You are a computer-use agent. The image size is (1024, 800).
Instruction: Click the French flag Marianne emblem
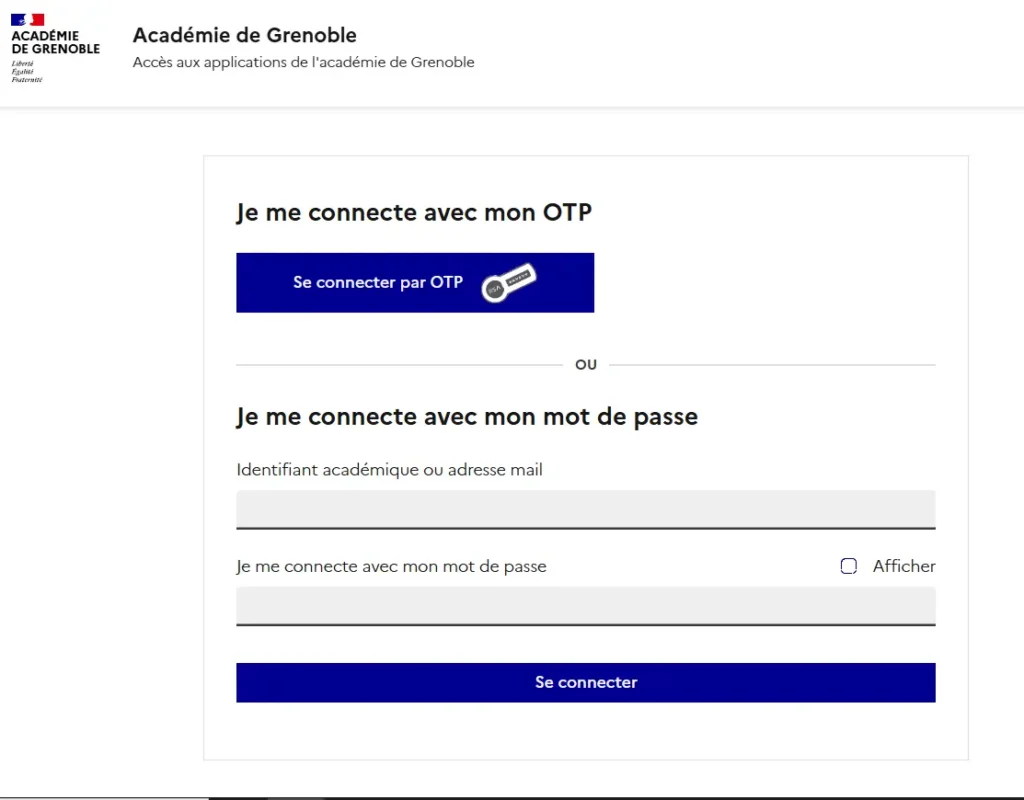27,20
